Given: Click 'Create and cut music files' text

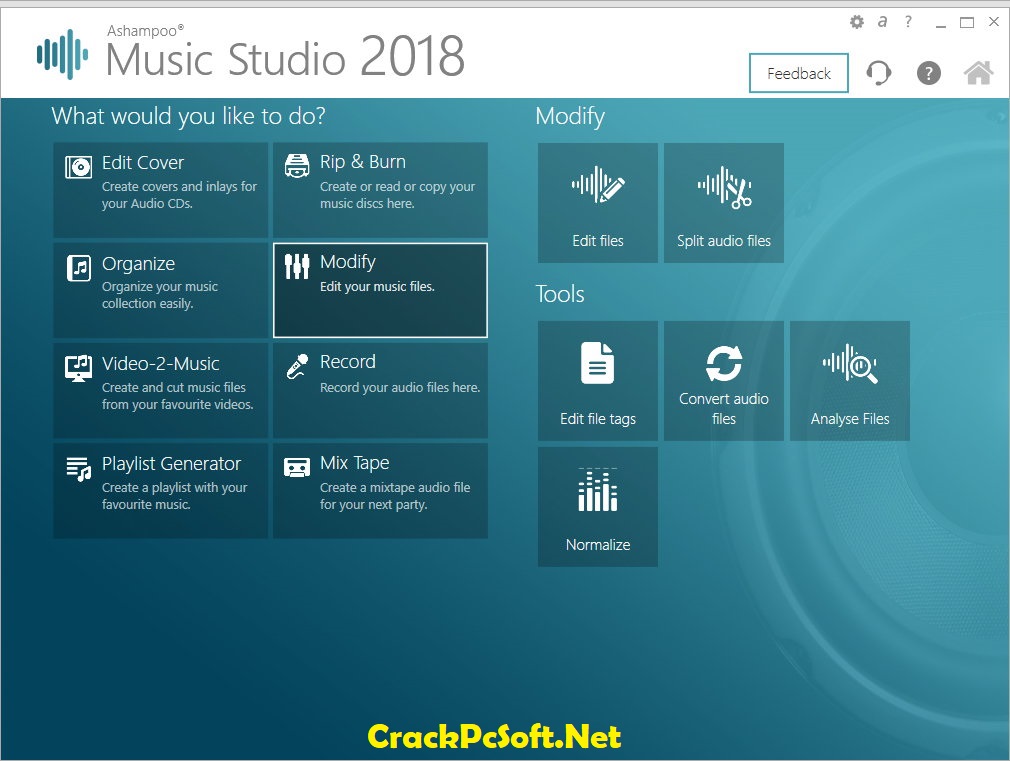Looking at the screenshot, I should pos(174,387).
